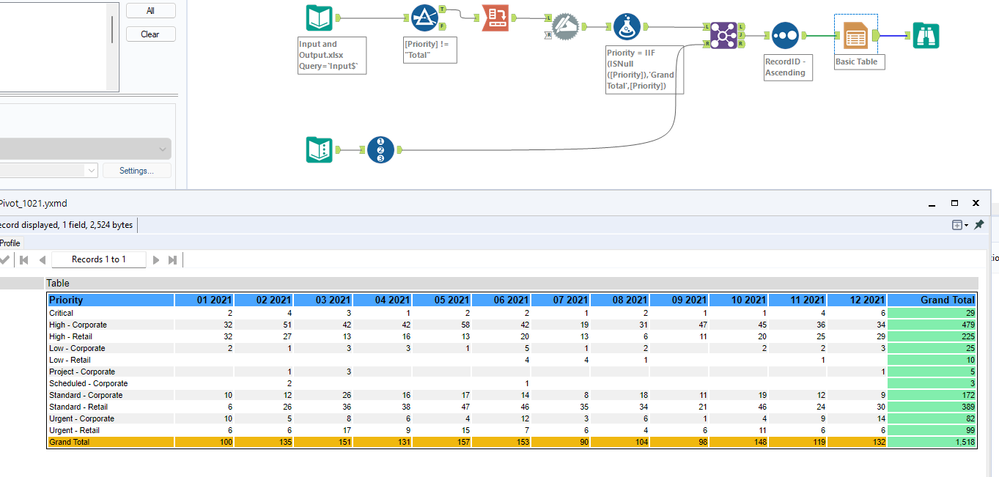Open Settings... in configuration panel
This screenshot has width=999, height=477.
point(136,171)
